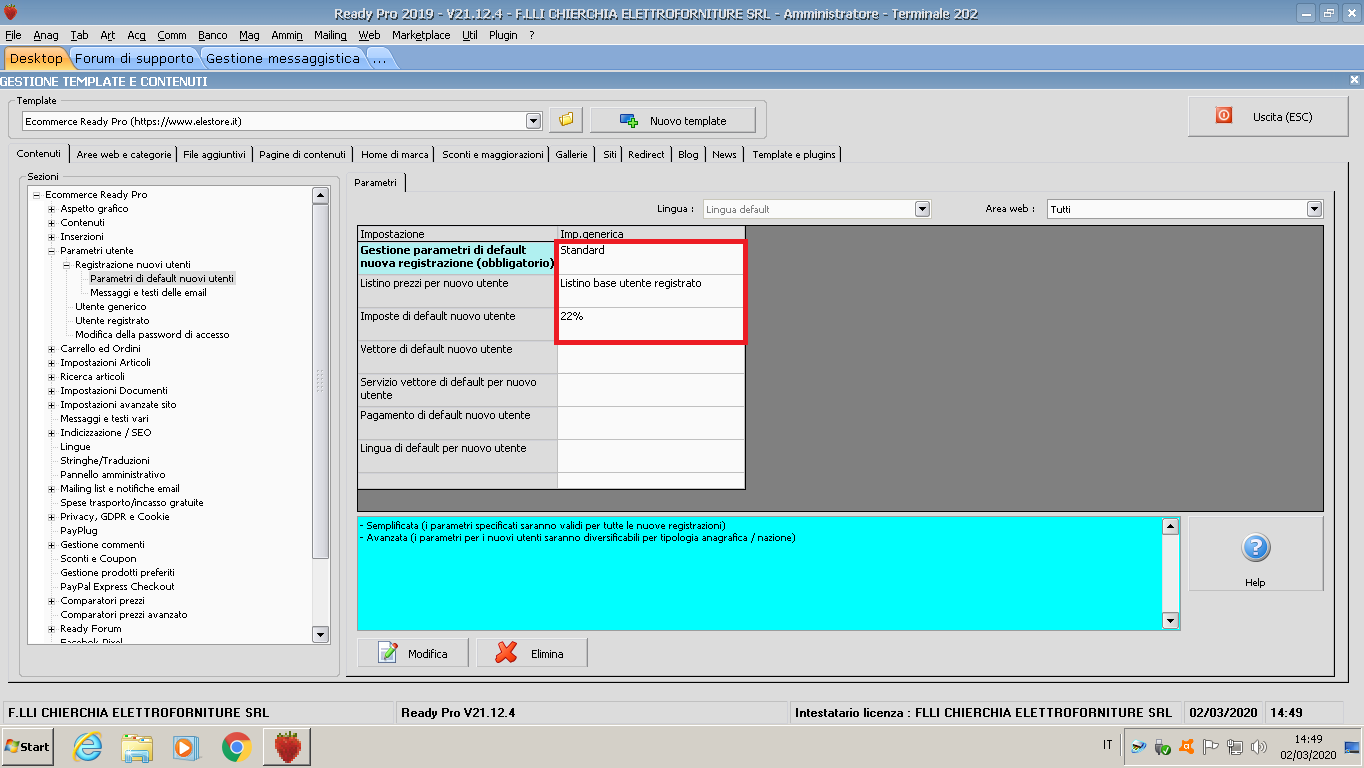The image size is (1364, 768).
Task: Expand the Impostazioni Articoli node
Action: click(51, 363)
